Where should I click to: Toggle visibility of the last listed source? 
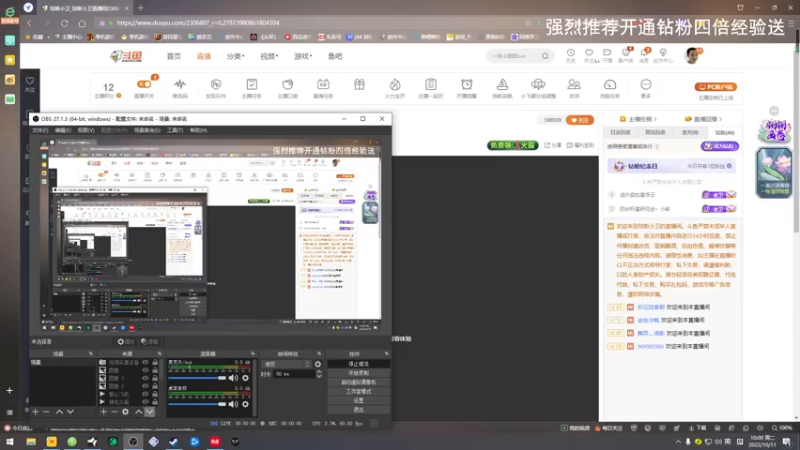[145, 402]
